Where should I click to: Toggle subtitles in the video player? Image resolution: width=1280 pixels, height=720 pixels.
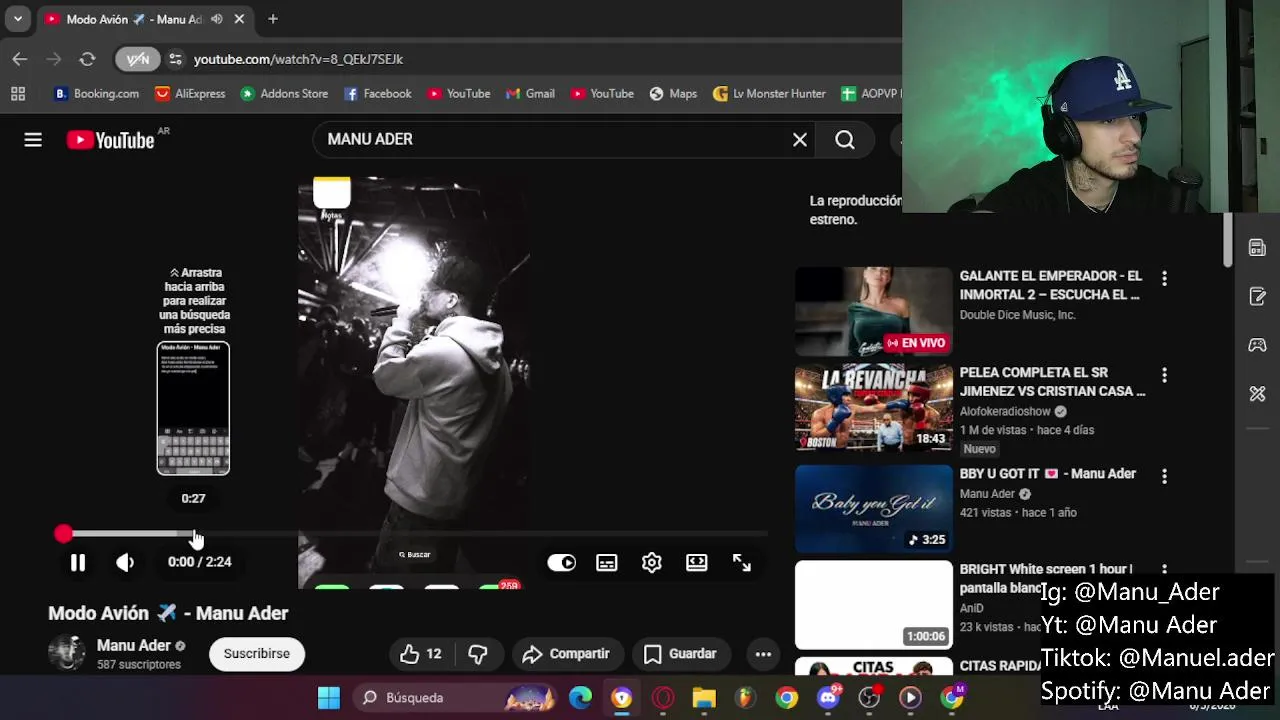click(x=607, y=563)
